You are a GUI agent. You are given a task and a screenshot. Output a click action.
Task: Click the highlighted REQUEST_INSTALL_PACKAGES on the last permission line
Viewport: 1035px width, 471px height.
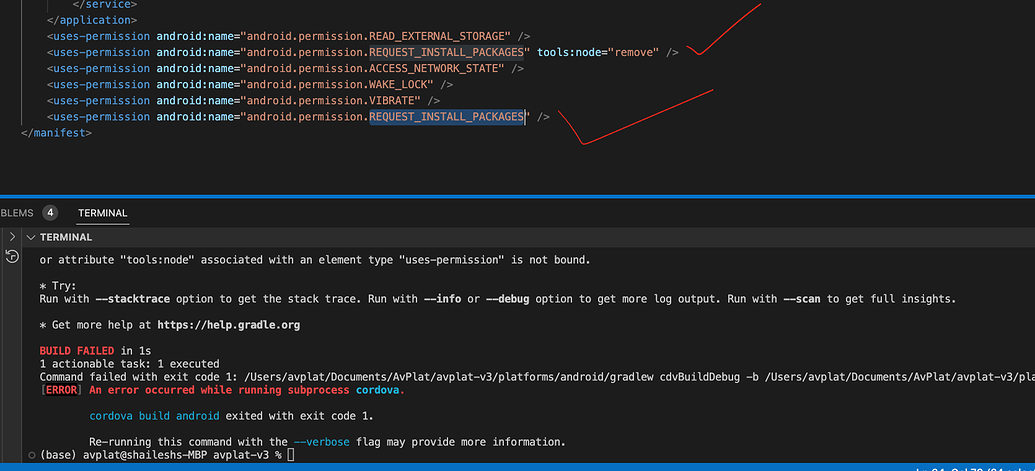[447, 117]
